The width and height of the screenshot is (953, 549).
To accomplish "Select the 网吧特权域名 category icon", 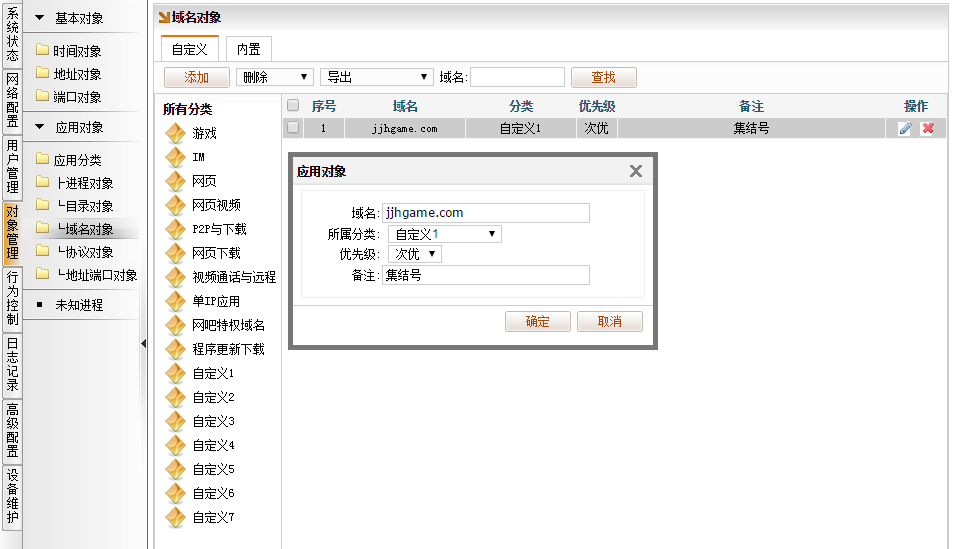I will (x=176, y=325).
